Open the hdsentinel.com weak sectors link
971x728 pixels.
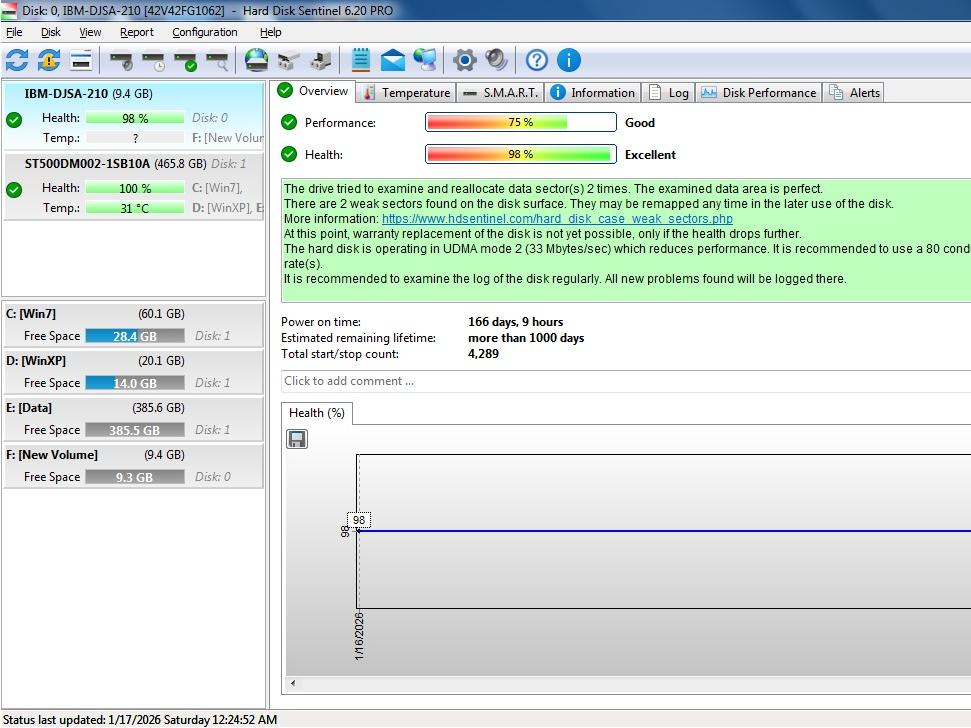pyautogui.click(x=557, y=218)
